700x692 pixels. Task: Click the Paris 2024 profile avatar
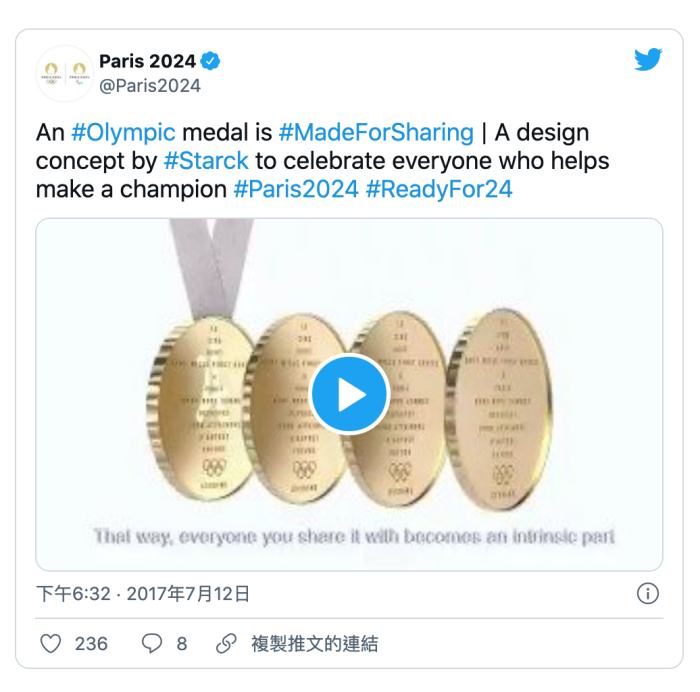[64, 73]
